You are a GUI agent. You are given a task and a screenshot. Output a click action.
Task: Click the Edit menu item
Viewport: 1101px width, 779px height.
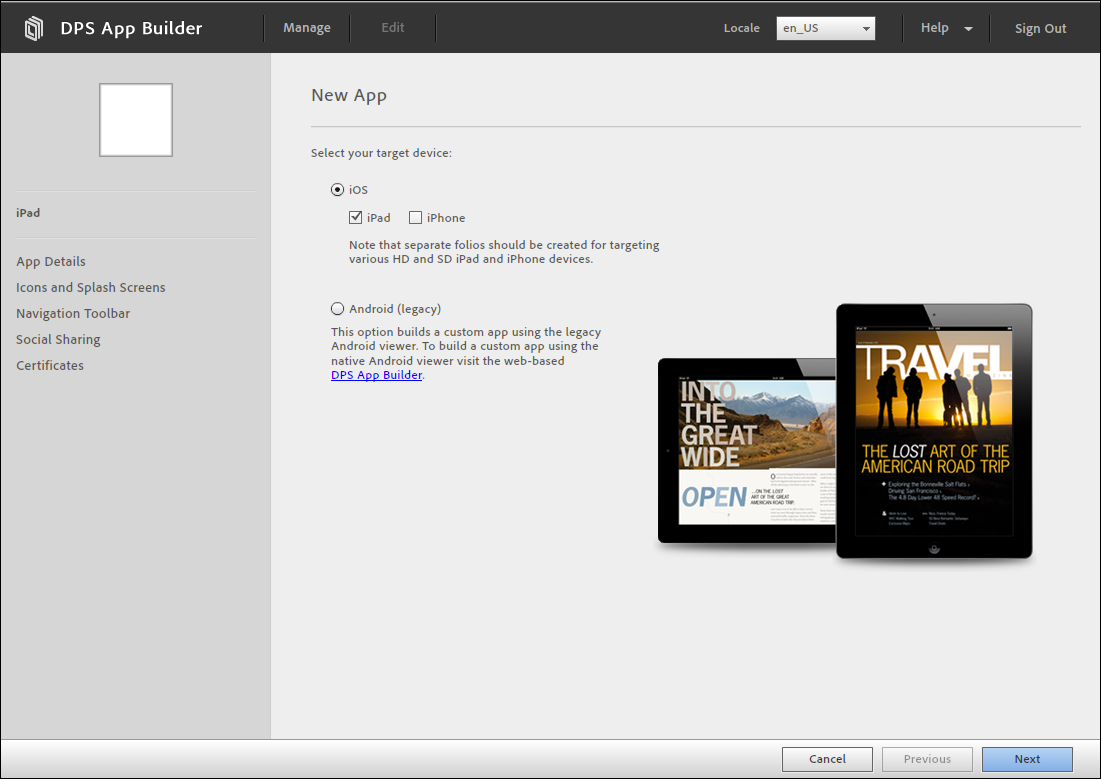pos(392,27)
